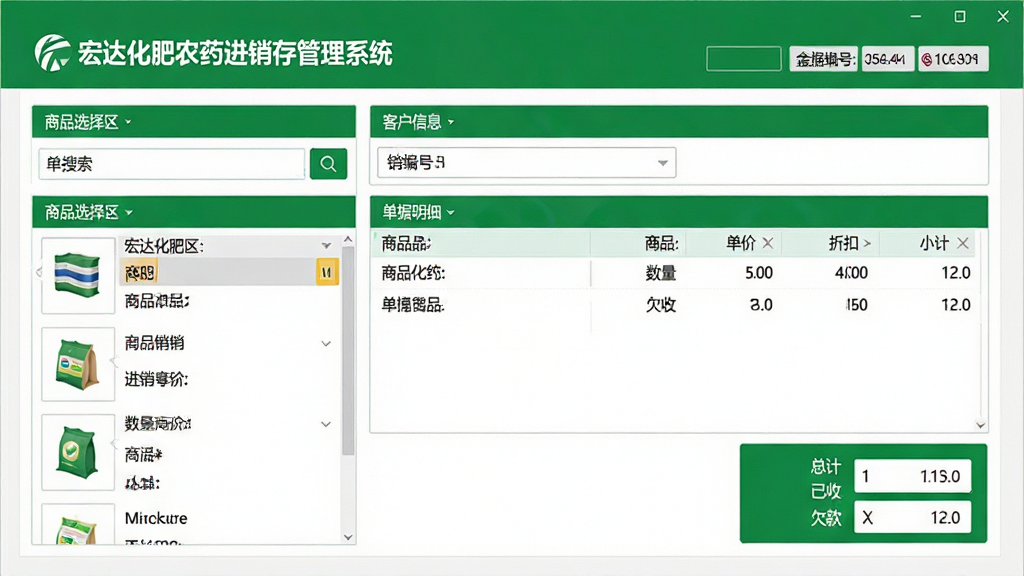Click the 小计 column header
Screen dimensions: 1024x576
coord(927,244)
